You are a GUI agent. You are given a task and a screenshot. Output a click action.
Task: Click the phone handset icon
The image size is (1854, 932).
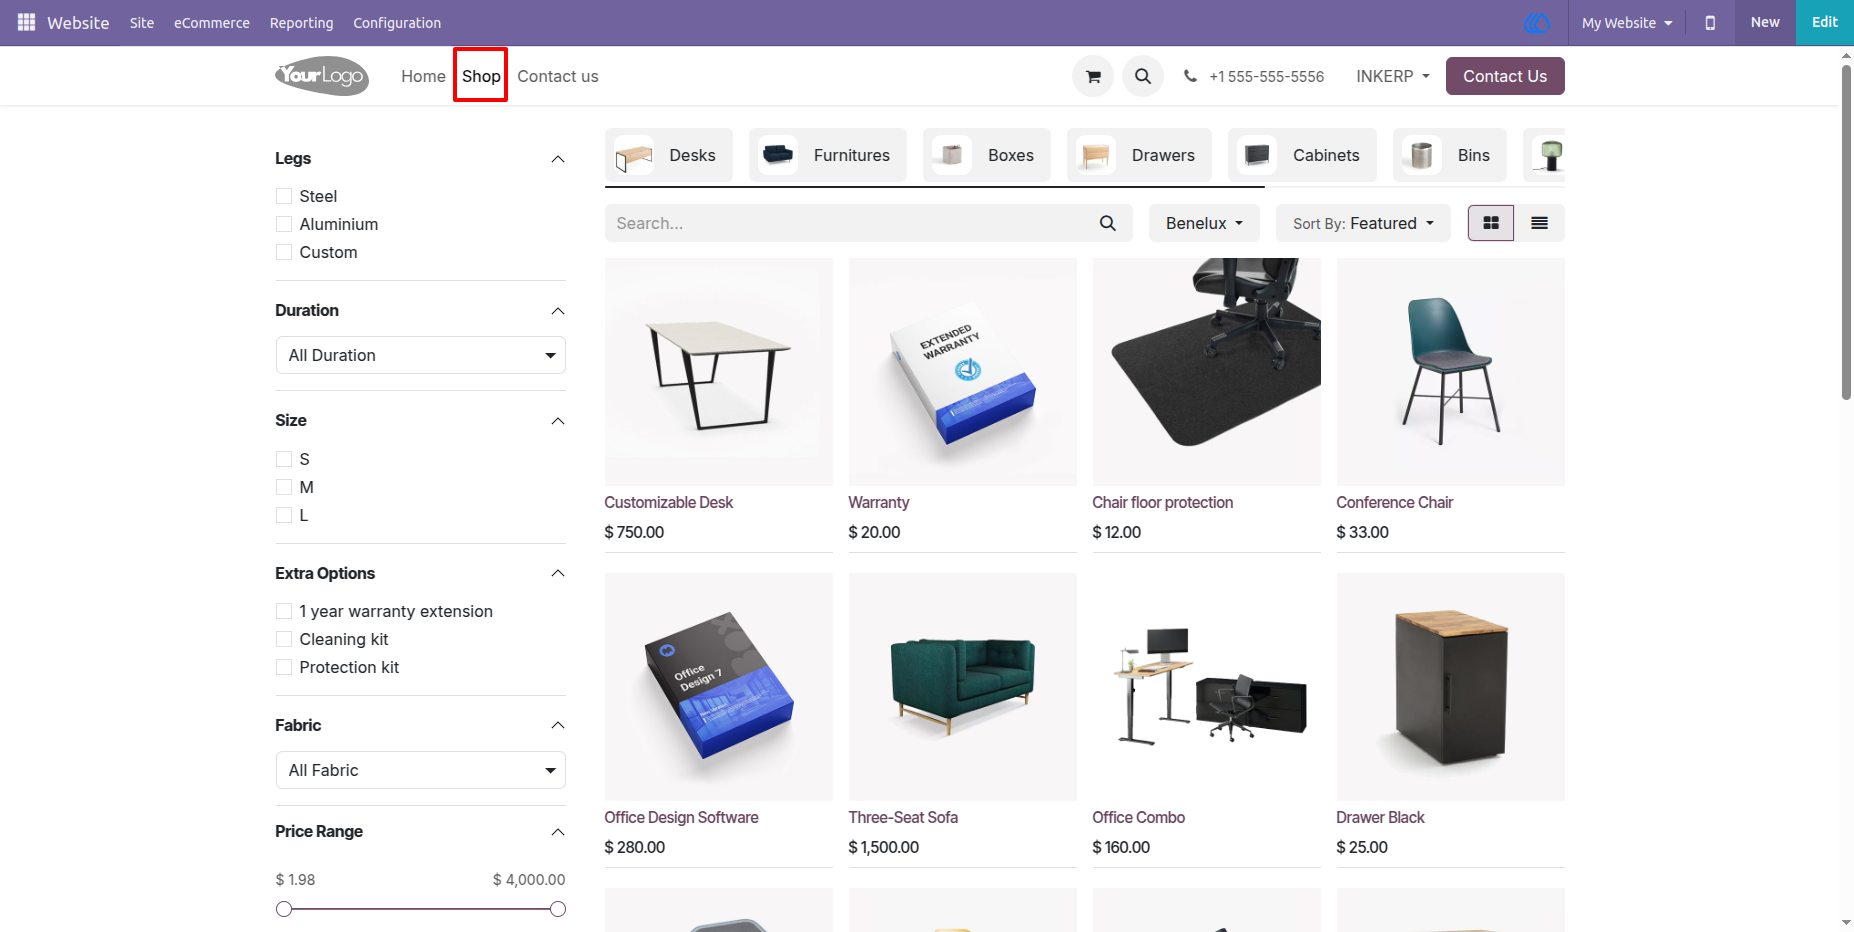[1190, 76]
